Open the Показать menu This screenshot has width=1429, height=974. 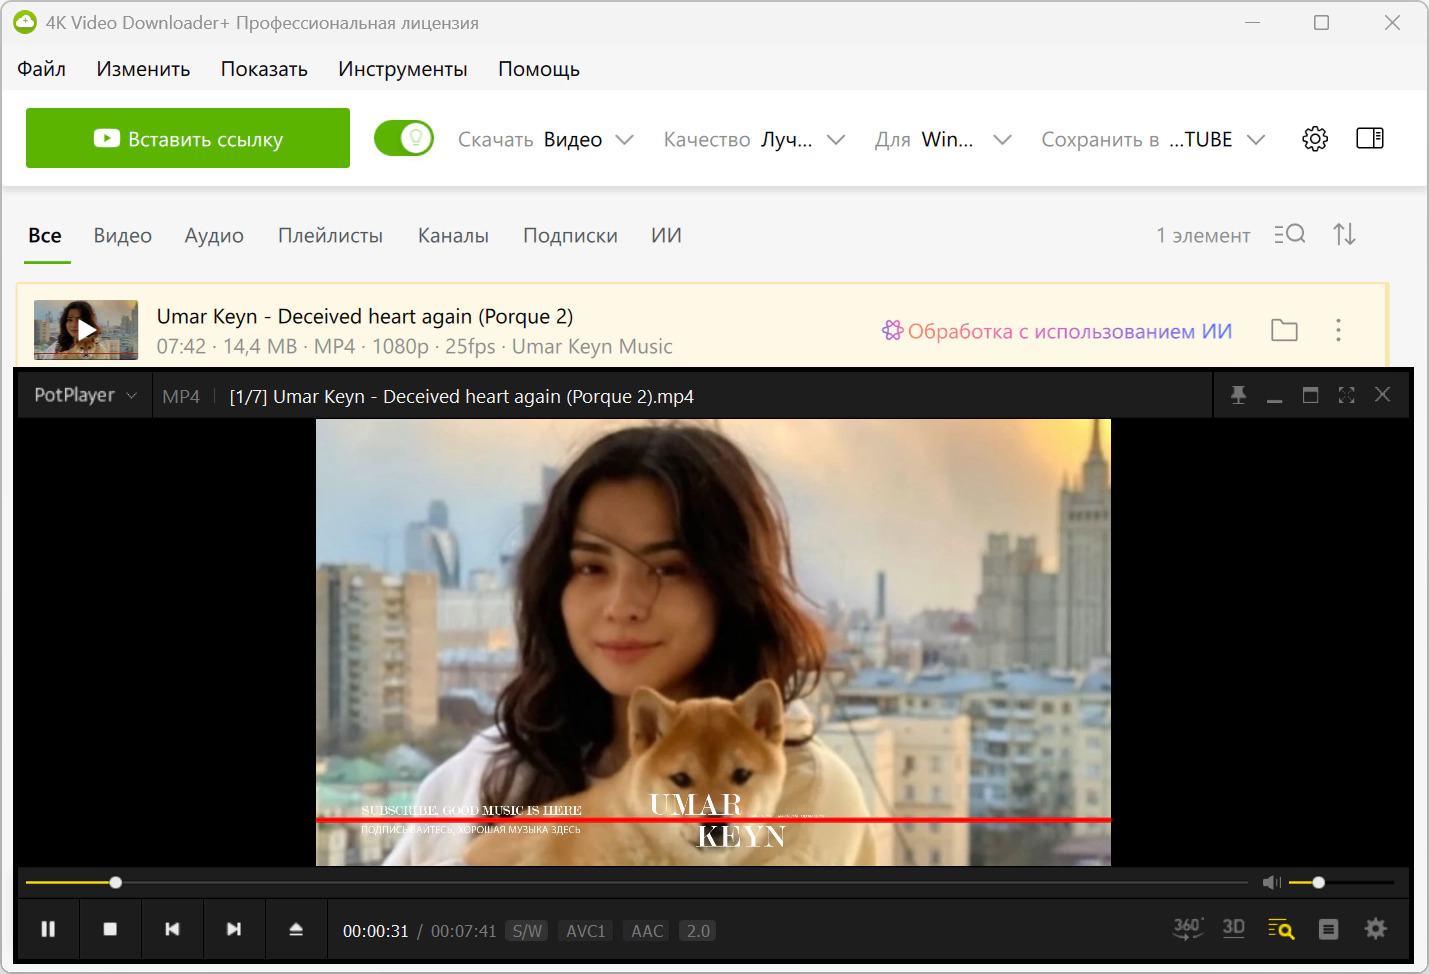[x=264, y=69]
